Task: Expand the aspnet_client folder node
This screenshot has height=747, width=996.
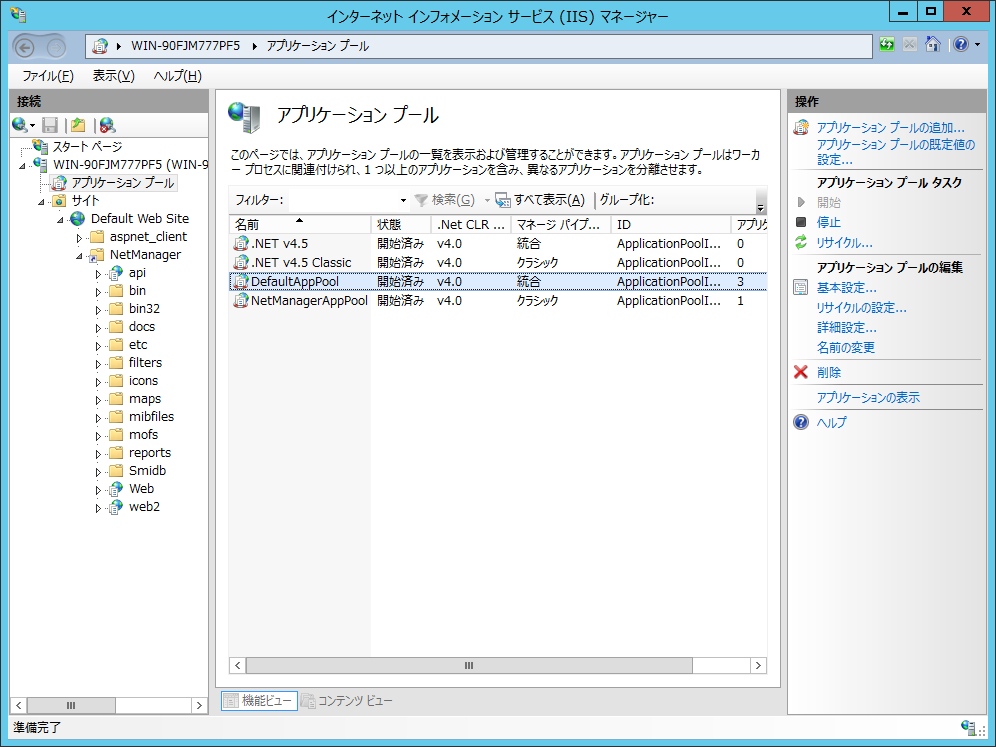Action: 79,238
